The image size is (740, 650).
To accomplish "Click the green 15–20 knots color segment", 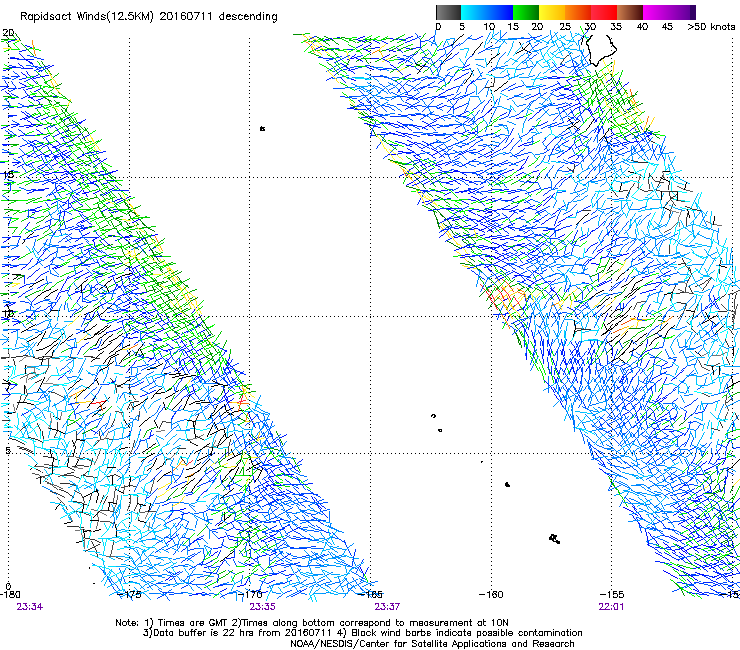I will click(526, 12).
